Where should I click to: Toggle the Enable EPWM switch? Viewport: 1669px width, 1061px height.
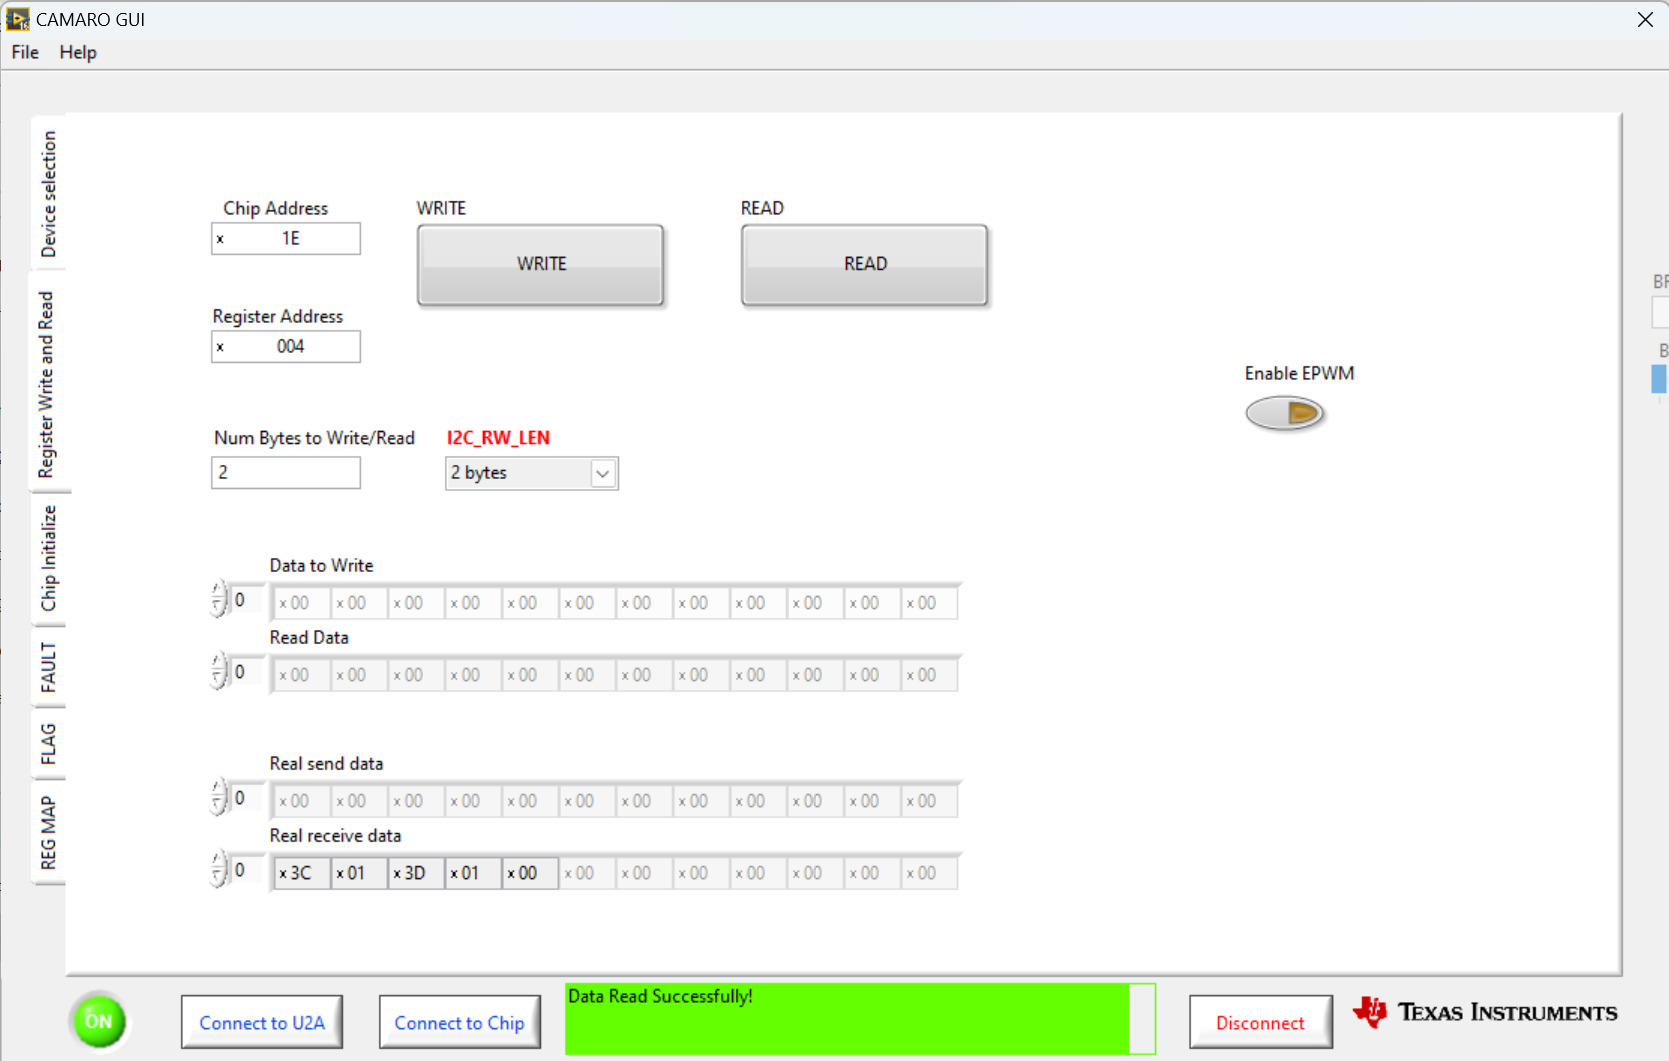(x=1285, y=413)
